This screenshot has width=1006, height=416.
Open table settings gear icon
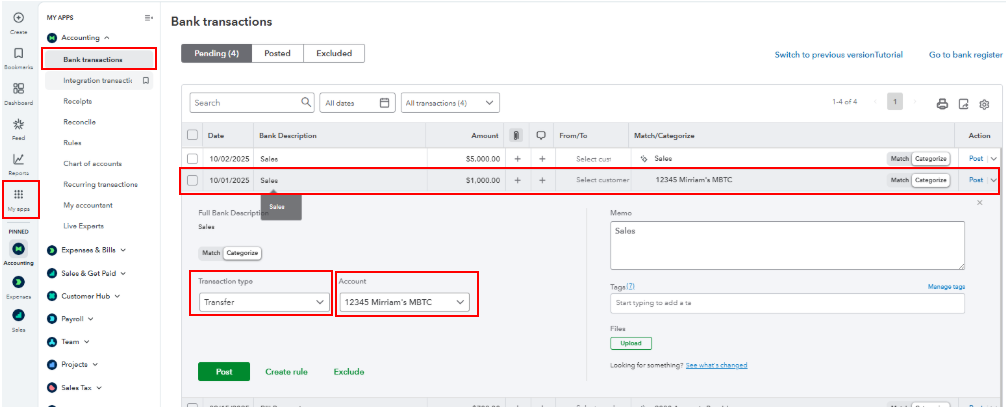[984, 103]
